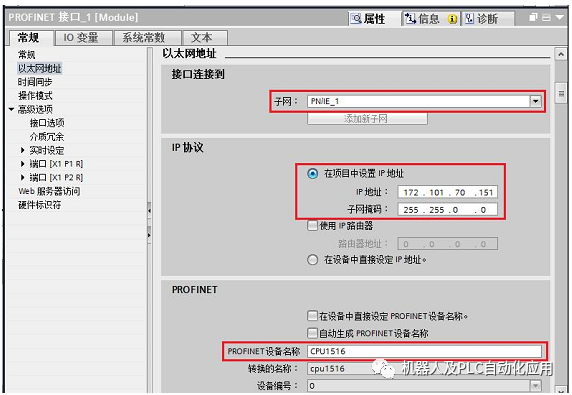Select 在设备中直接设定 IP 地址 radio button
The height and width of the screenshot is (395, 572).
(x=313, y=260)
